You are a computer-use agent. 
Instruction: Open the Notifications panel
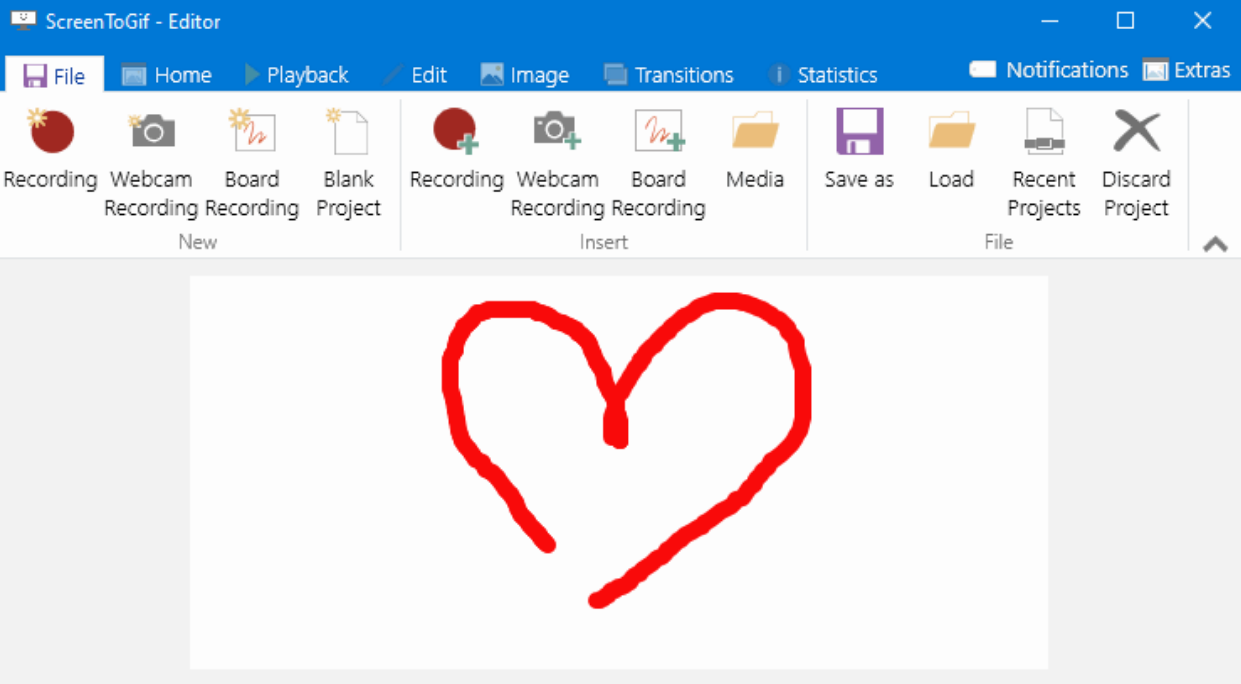[x=1049, y=70]
